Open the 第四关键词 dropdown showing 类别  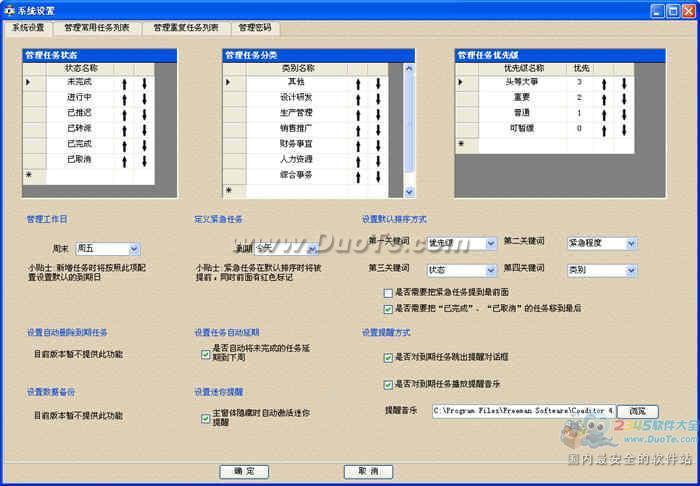pyautogui.click(x=630, y=270)
